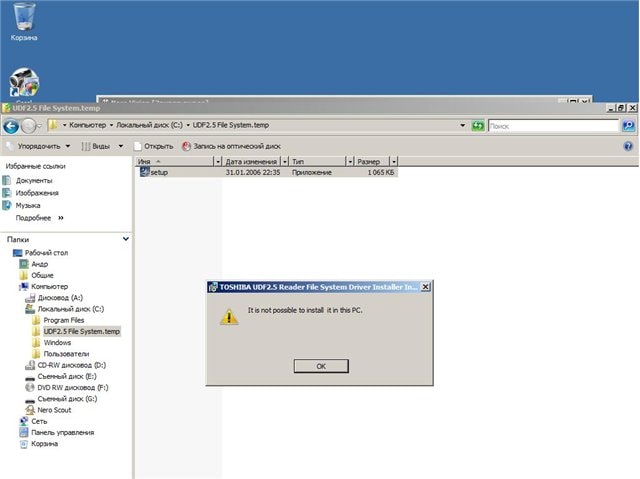Open the Виды dropdown arrow
640x479 pixels.
click(121, 146)
